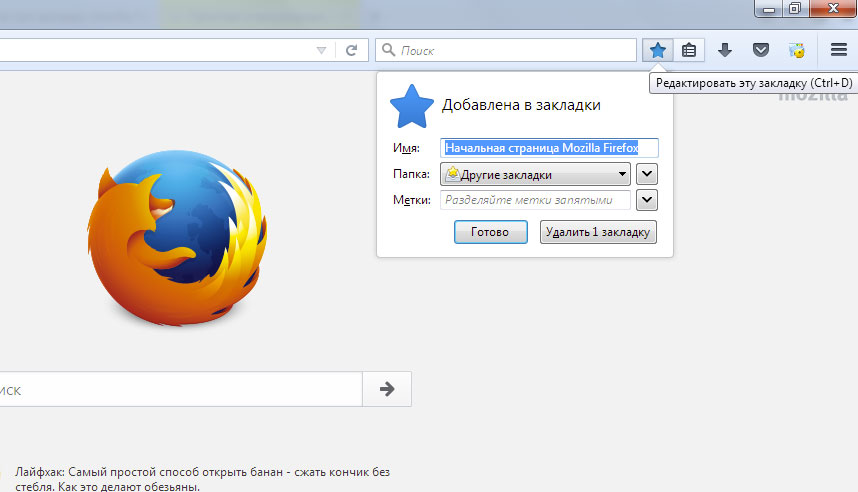The image size is (858, 492).
Task: Open the Downloads arrow icon
Action: coord(724,50)
